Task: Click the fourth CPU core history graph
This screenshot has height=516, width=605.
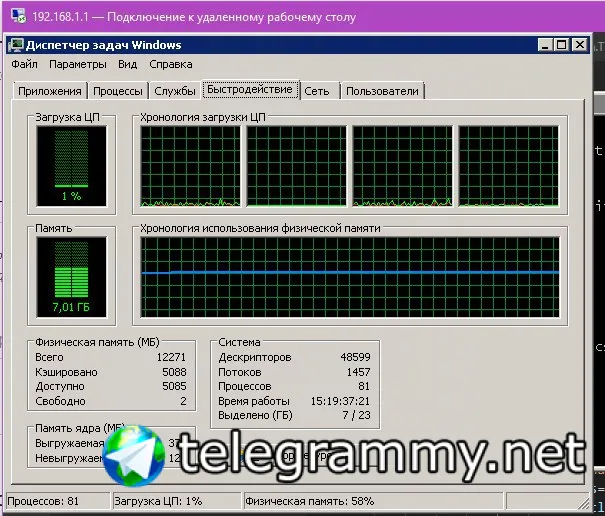Action: click(x=509, y=166)
